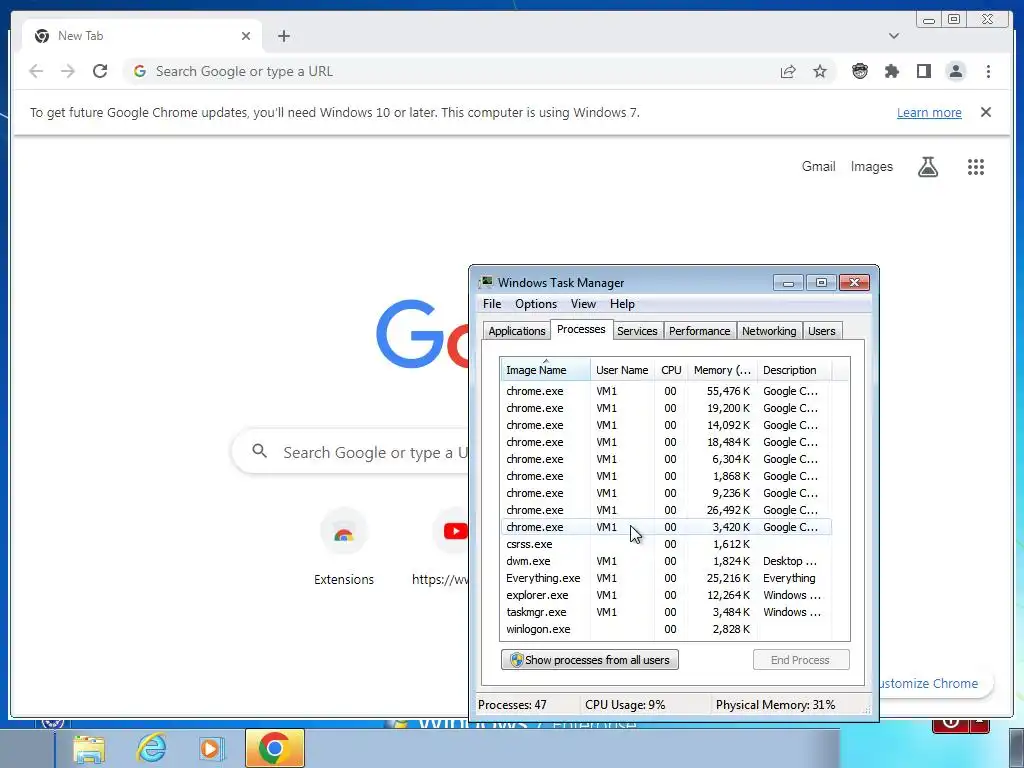The image size is (1024, 768).
Task: Select chrome.exe using 55,476 K memory
Action: click(x=666, y=391)
